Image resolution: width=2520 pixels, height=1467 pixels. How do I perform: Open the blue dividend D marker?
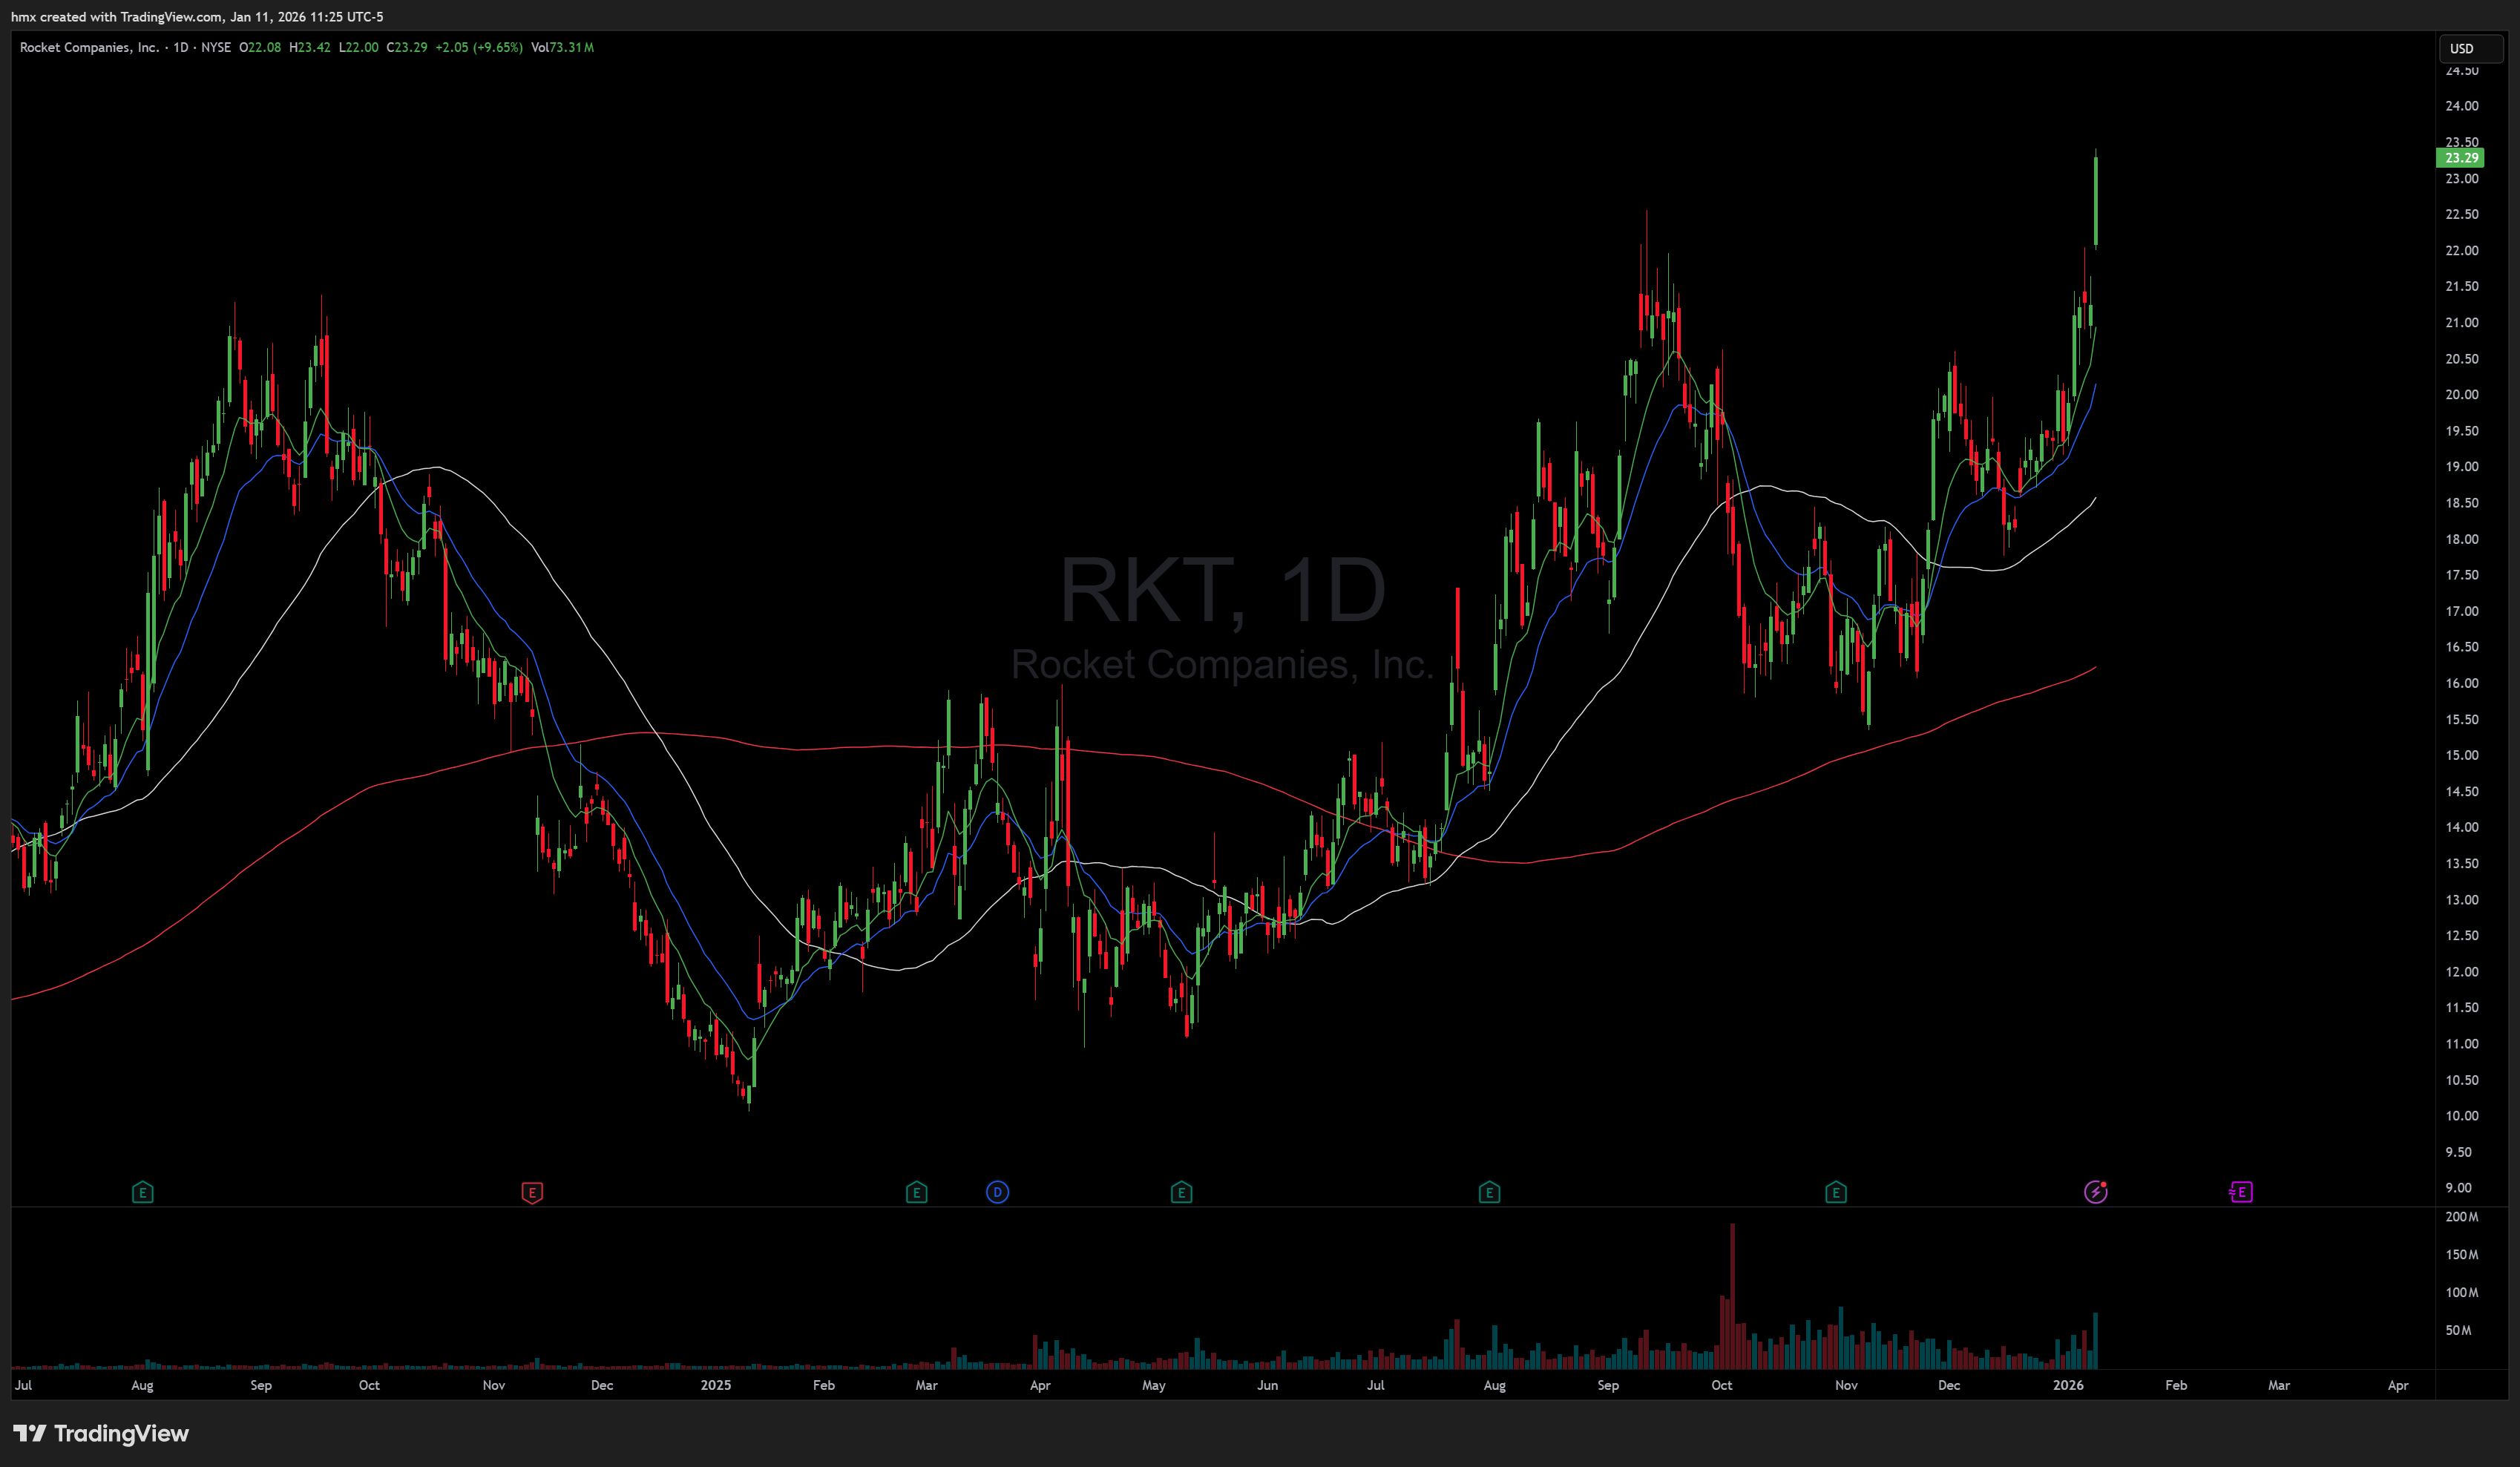click(997, 1192)
